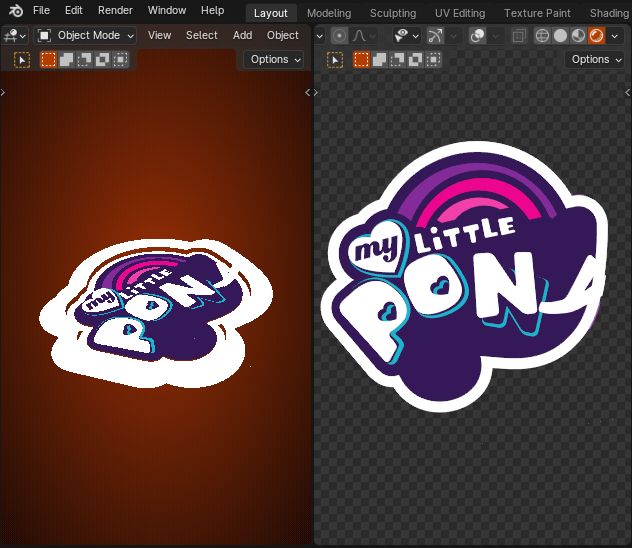The width and height of the screenshot is (632, 548).
Task: Switch to the Modeling workspace tab
Action: (x=329, y=13)
